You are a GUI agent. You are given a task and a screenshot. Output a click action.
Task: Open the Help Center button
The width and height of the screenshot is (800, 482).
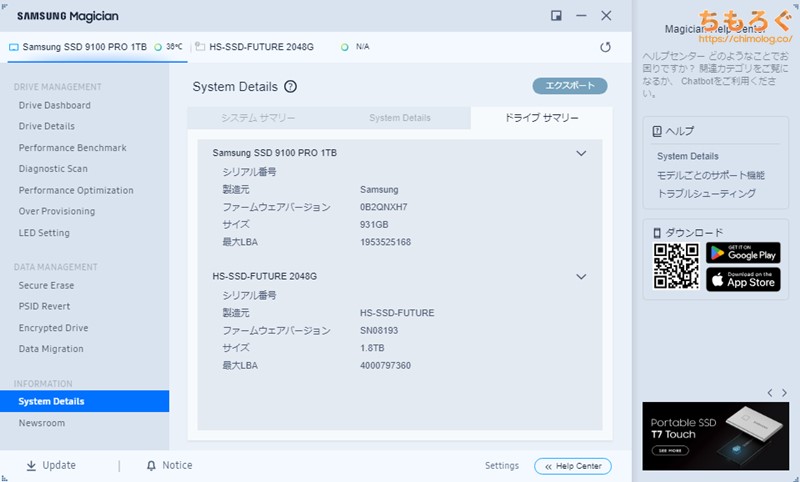pyautogui.click(x=573, y=466)
